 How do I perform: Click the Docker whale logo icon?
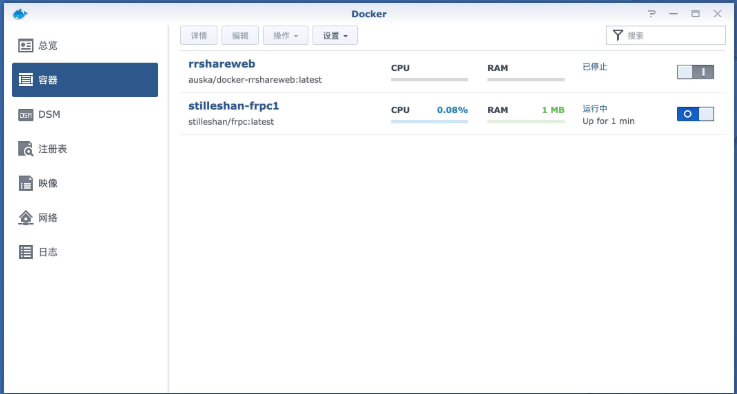pyautogui.click(x=20, y=14)
